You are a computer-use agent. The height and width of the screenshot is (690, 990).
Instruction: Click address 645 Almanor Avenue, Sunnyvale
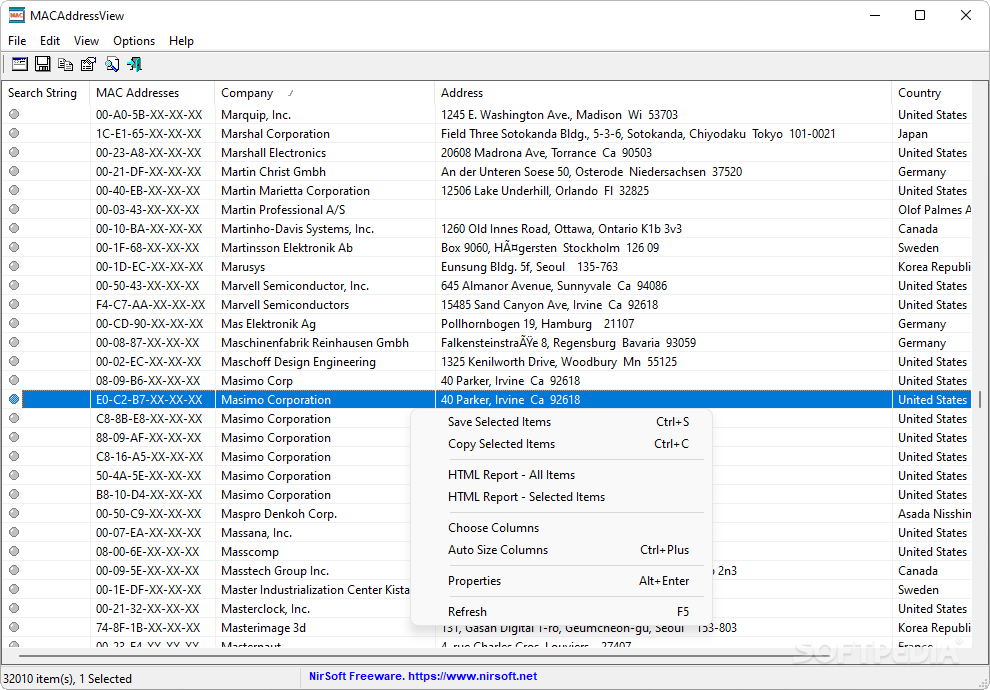pos(554,285)
